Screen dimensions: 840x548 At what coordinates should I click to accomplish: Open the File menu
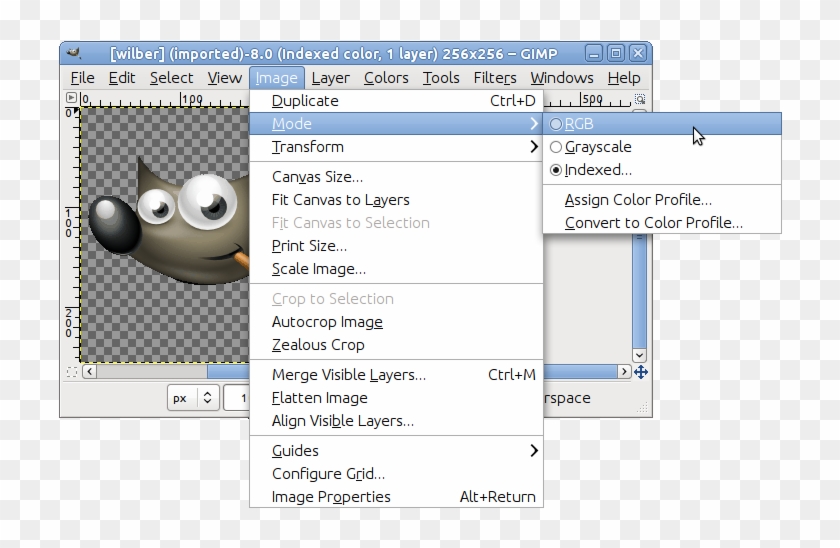click(x=82, y=78)
